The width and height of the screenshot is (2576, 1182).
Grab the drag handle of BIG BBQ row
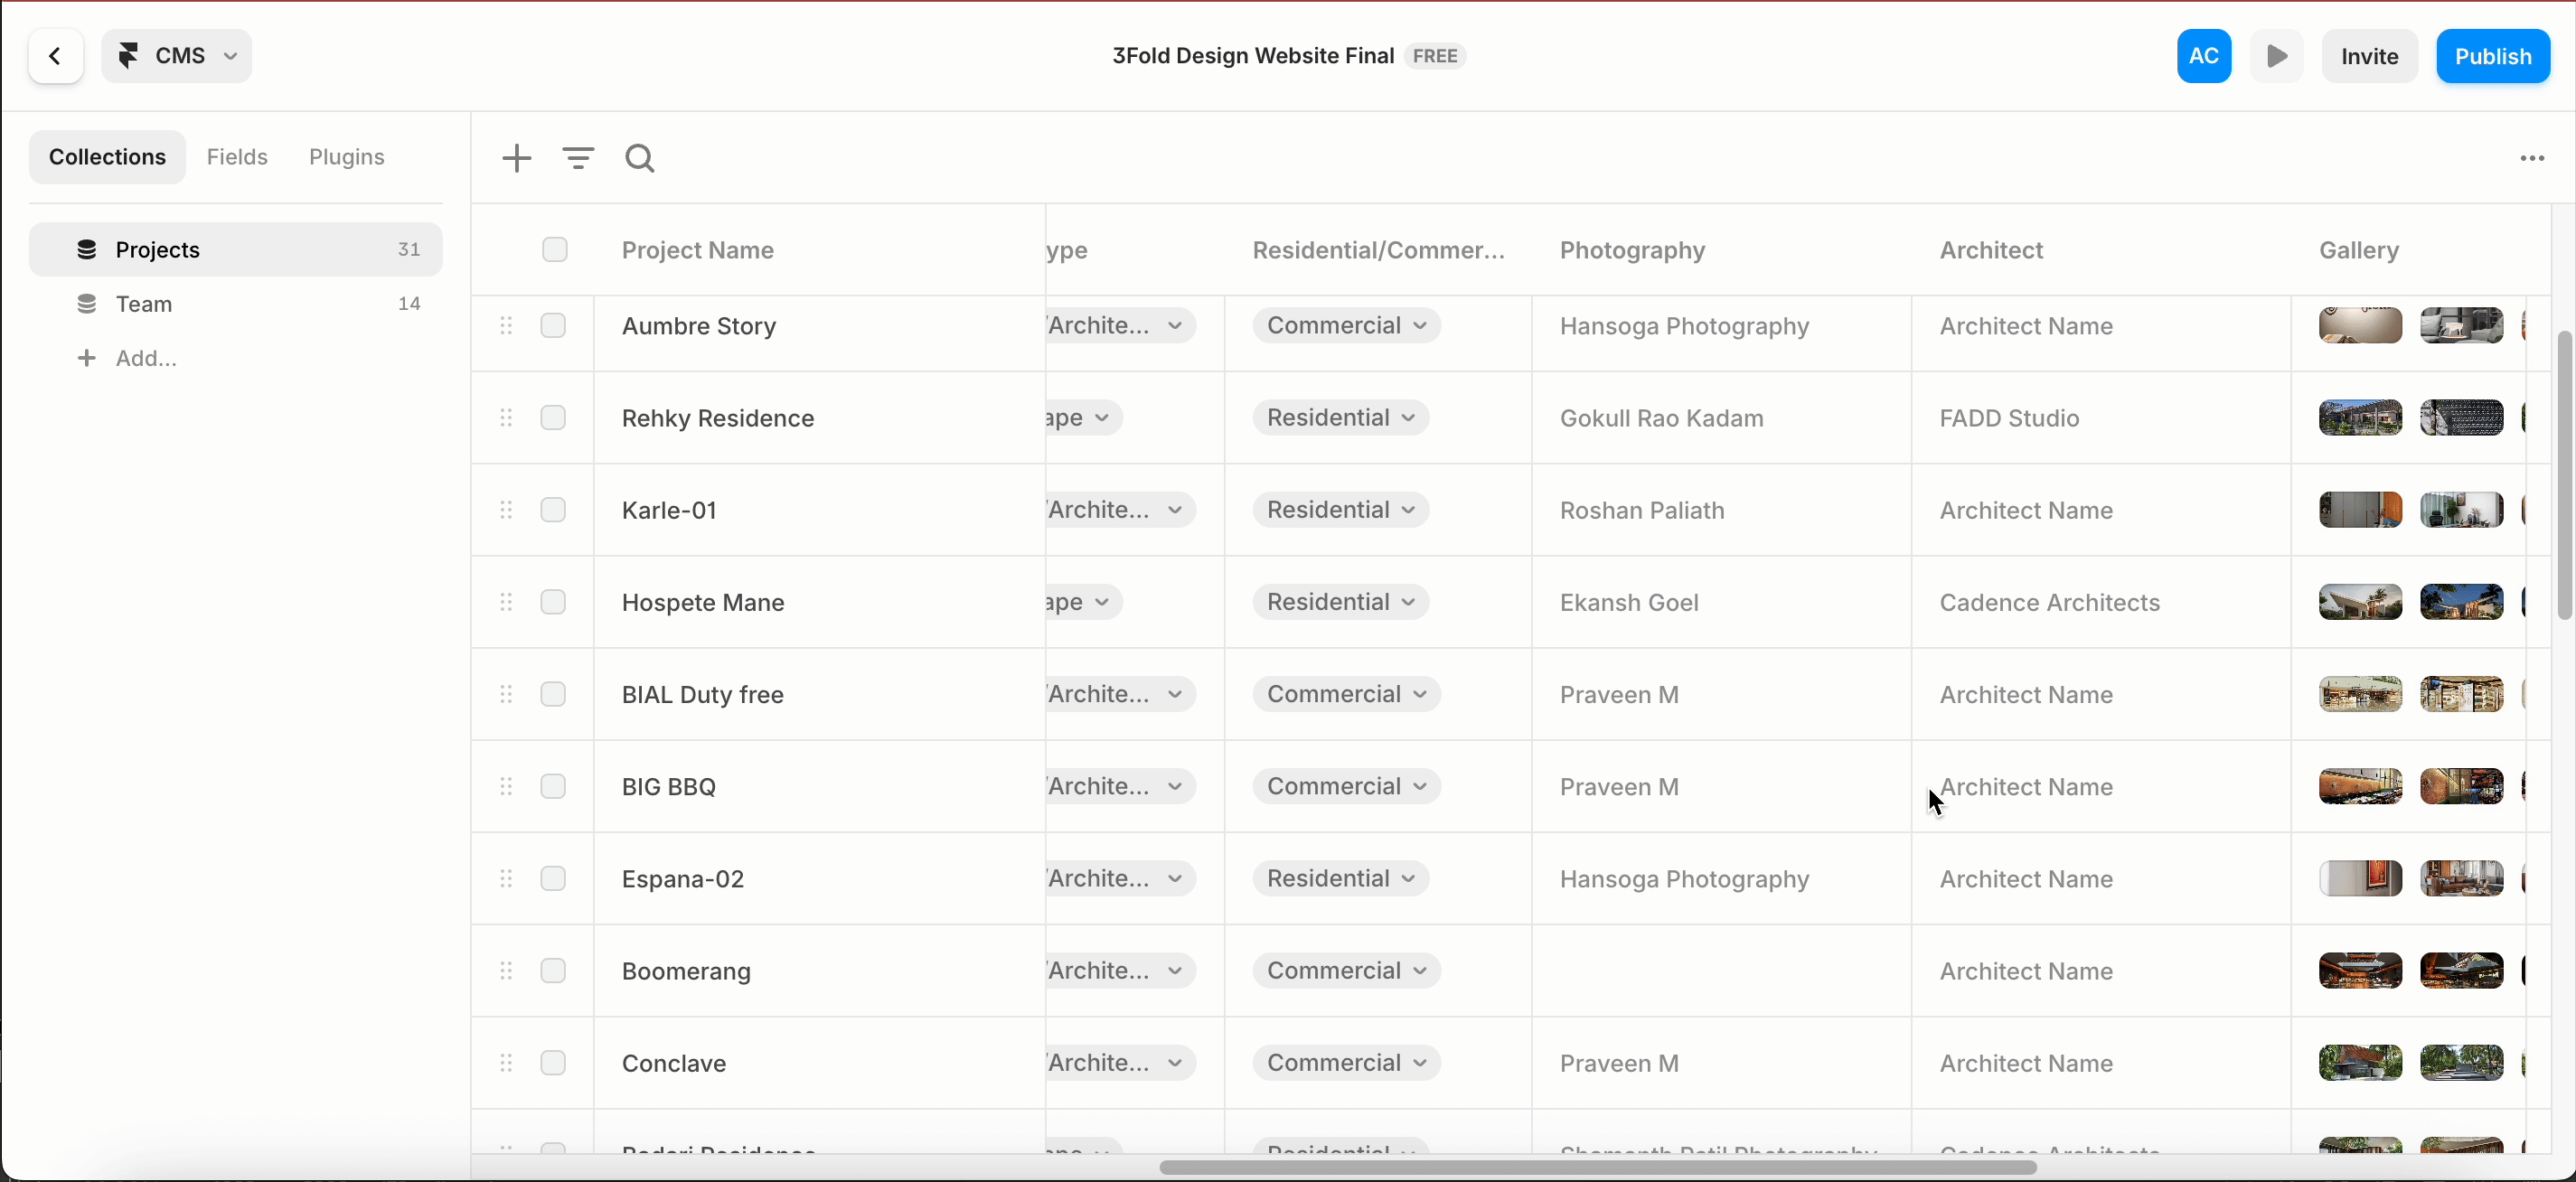pos(506,786)
